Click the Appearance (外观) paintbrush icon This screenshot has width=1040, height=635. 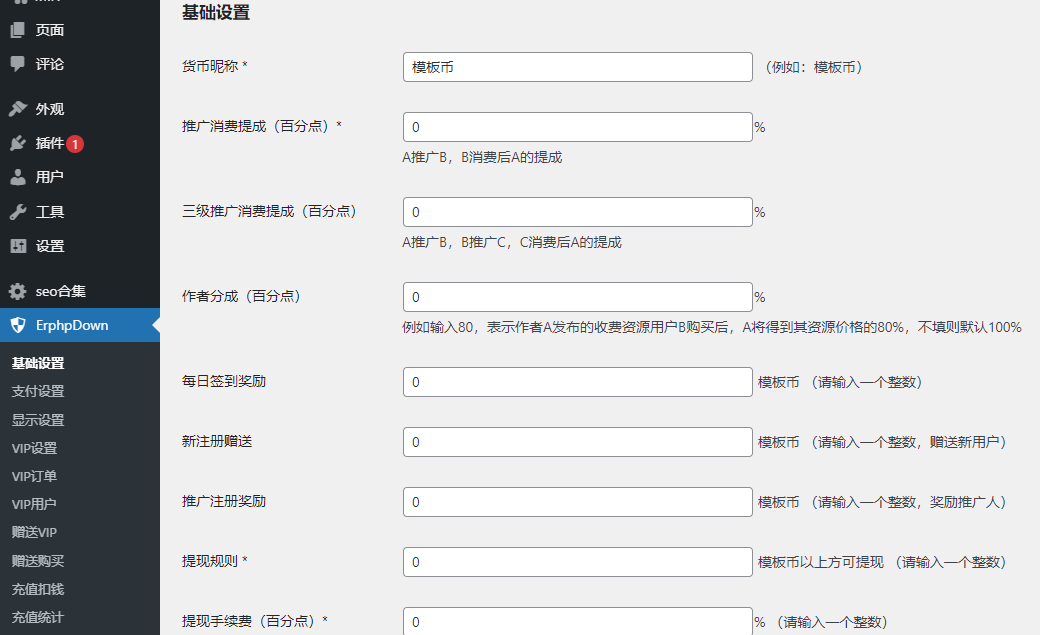[x=18, y=109]
